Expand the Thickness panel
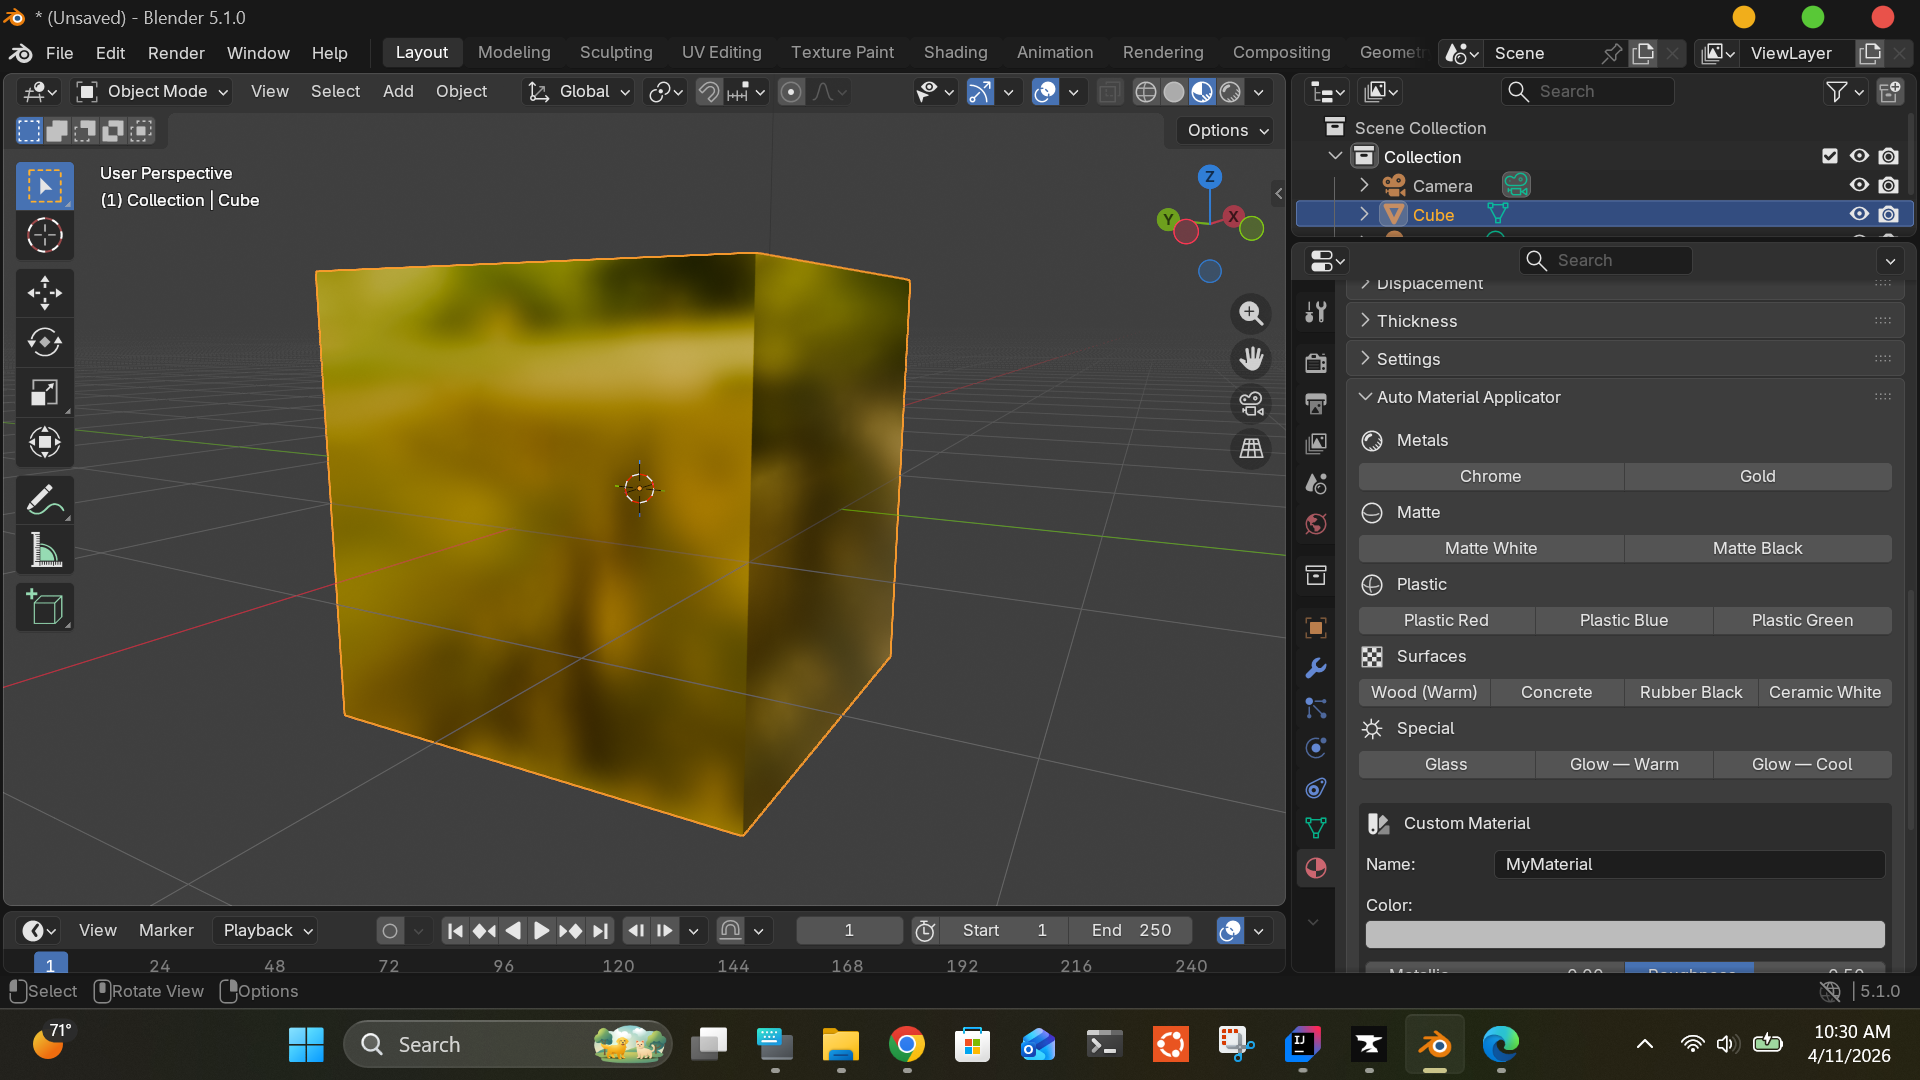Screen dimensions: 1920x1080 [1417, 321]
